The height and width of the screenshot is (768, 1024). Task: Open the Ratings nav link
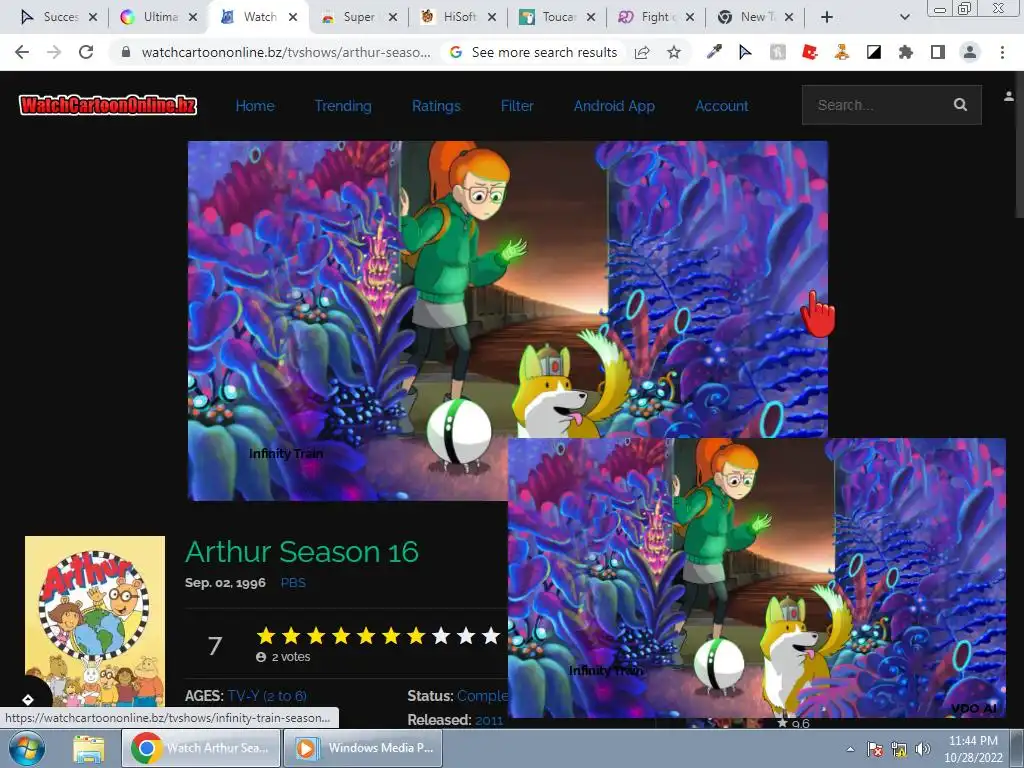tap(436, 106)
